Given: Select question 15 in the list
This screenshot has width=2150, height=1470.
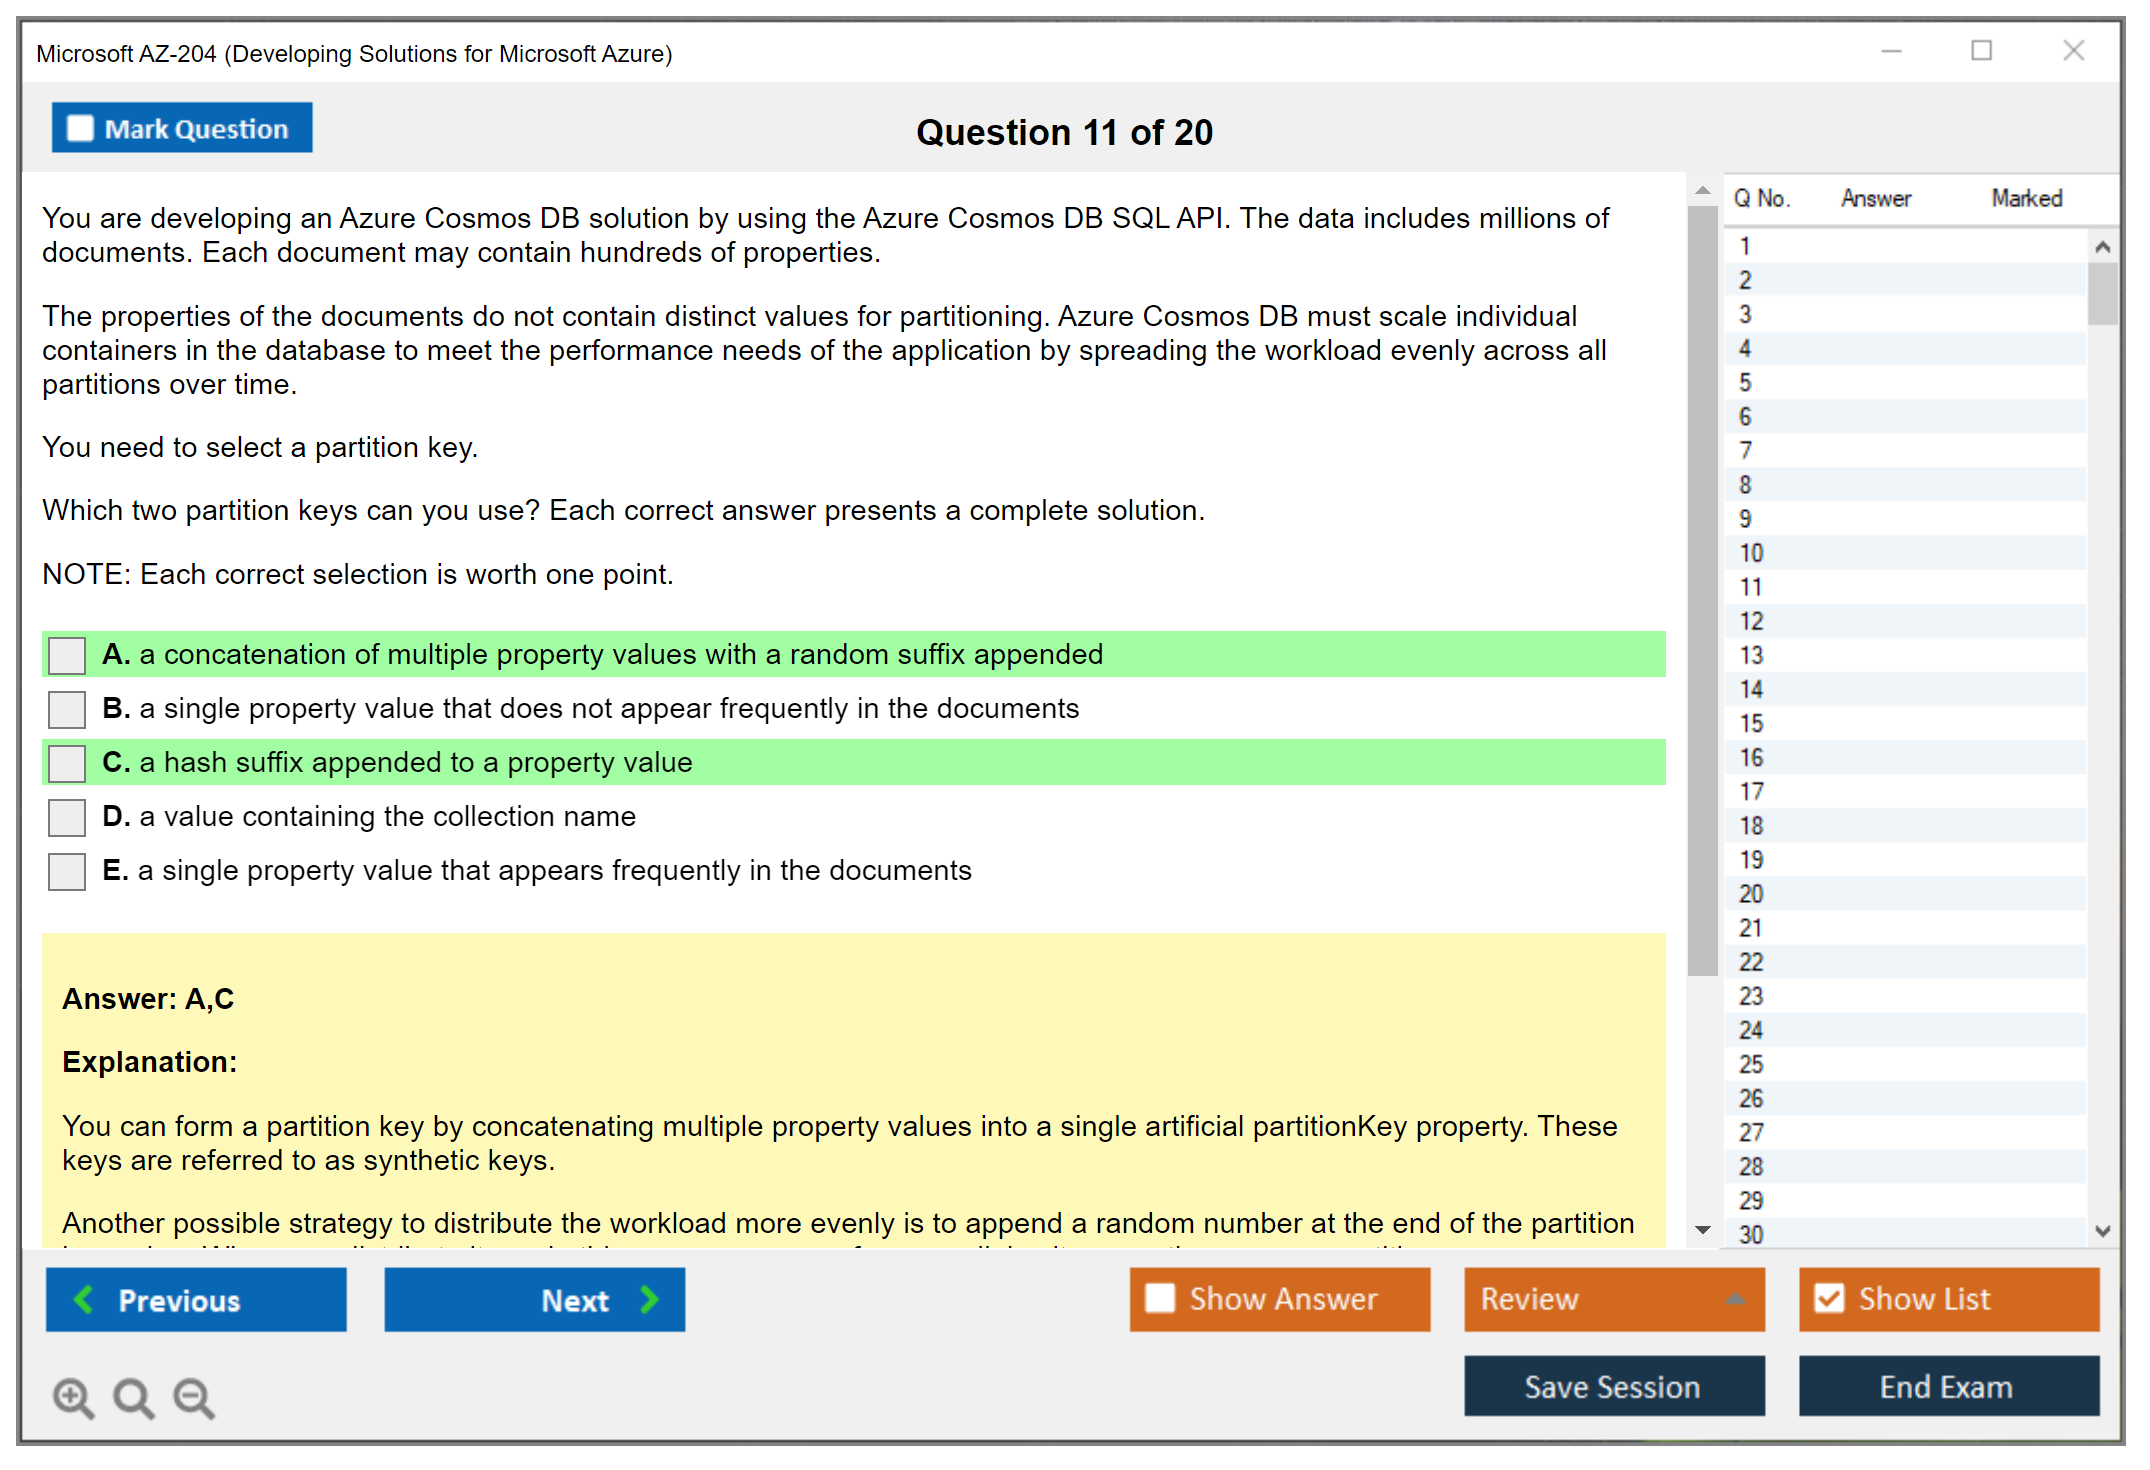Looking at the screenshot, I should click(1751, 723).
